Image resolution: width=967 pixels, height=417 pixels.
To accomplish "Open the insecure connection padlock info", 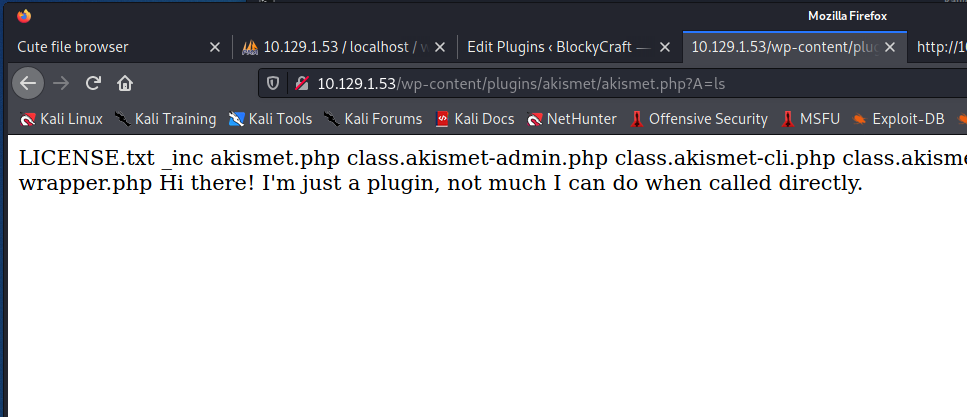I will coord(299,83).
